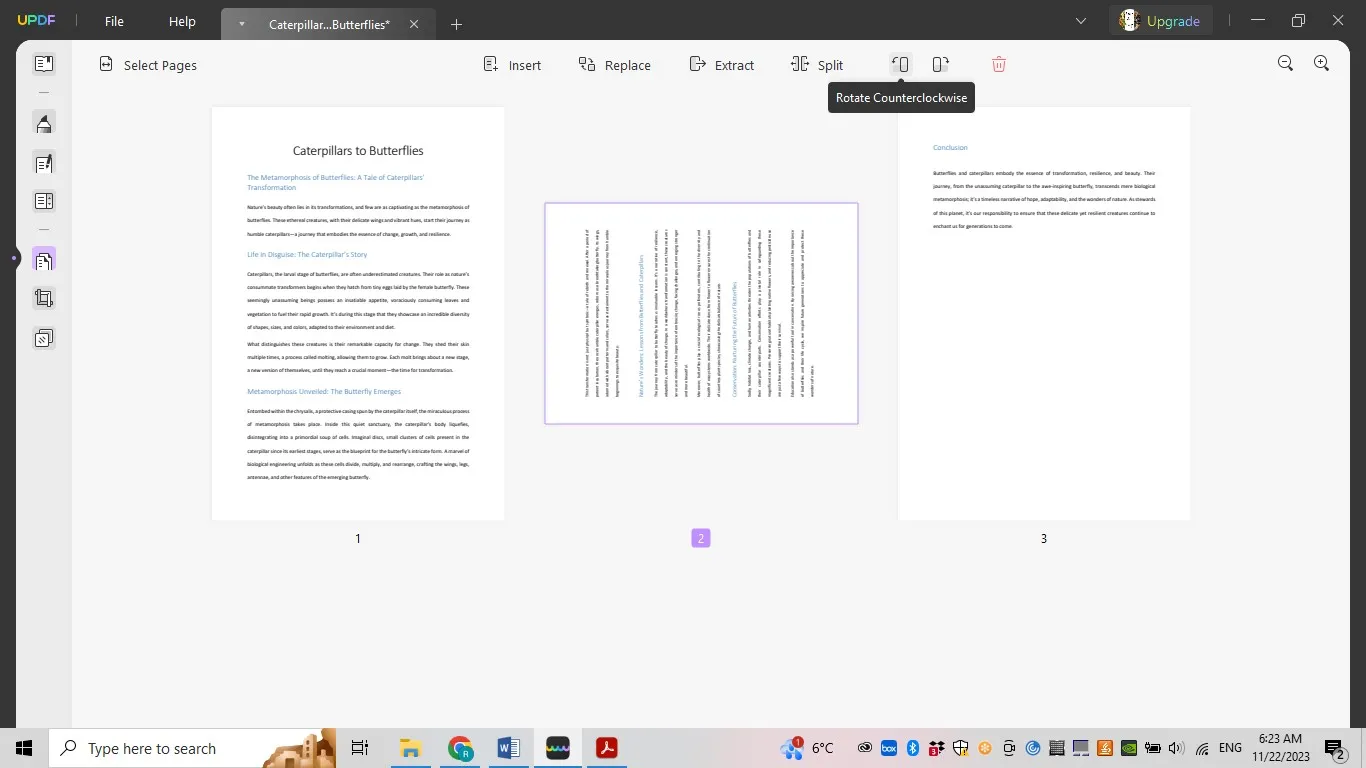The height and width of the screenshot is (768, 1366).
Task: Open Task View in taskbar
Action: (360, 748)
